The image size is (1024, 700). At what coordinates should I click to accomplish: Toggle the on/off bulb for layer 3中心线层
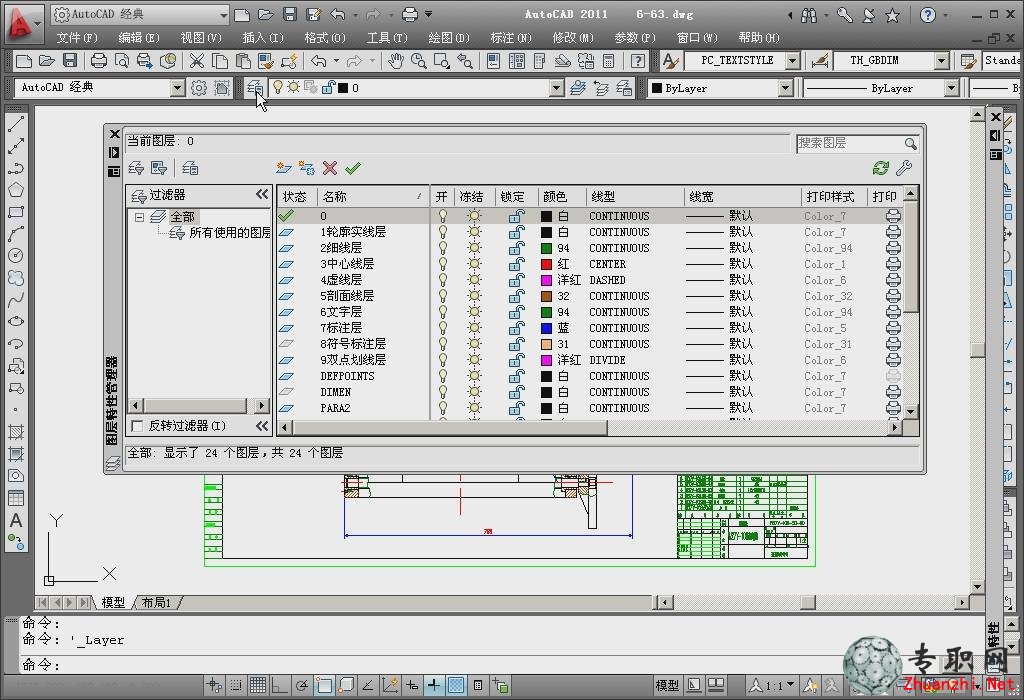tap(443, 264)
